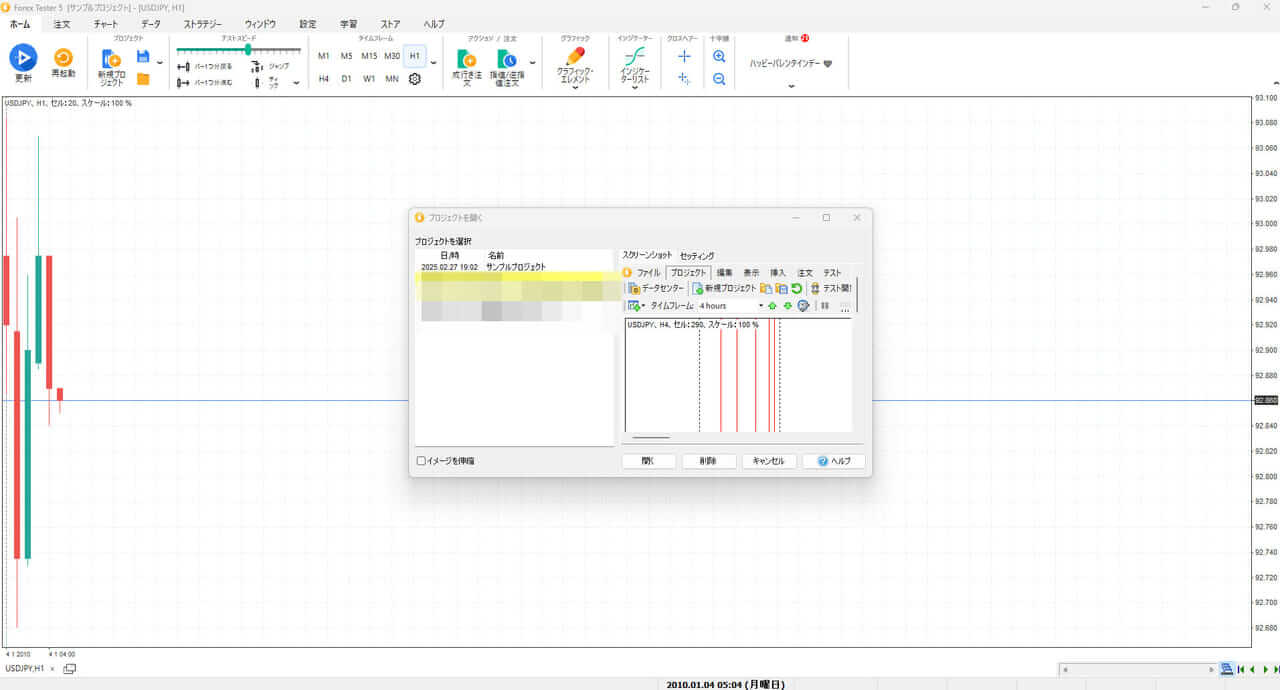Open the ウィンドウ ribbon tab
The width and height of the screenshot is (1280, 690).
[x=261, y=23]
